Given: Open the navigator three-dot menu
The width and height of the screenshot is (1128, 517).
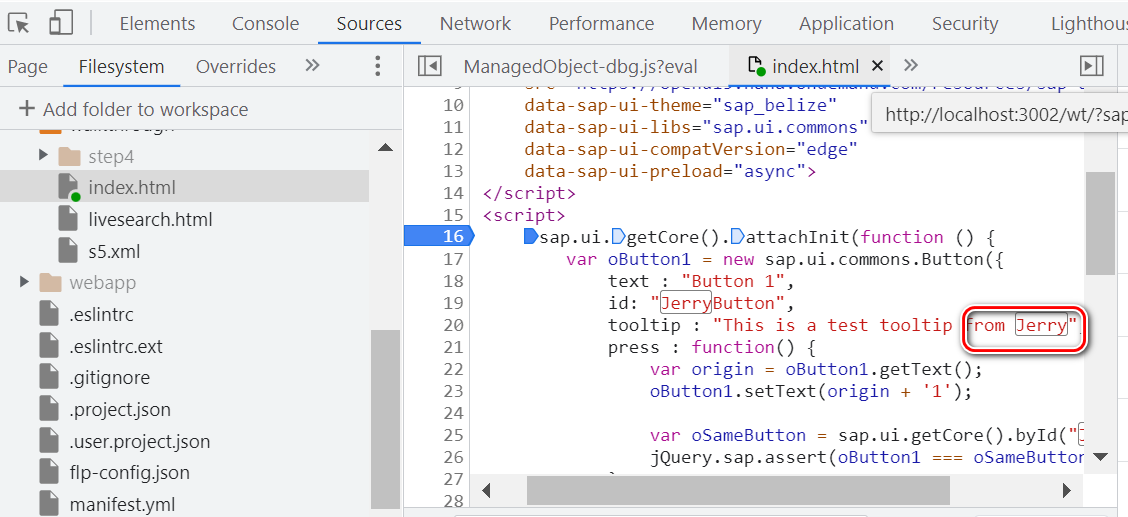Looking at the screenshot, I should point(377,66).
